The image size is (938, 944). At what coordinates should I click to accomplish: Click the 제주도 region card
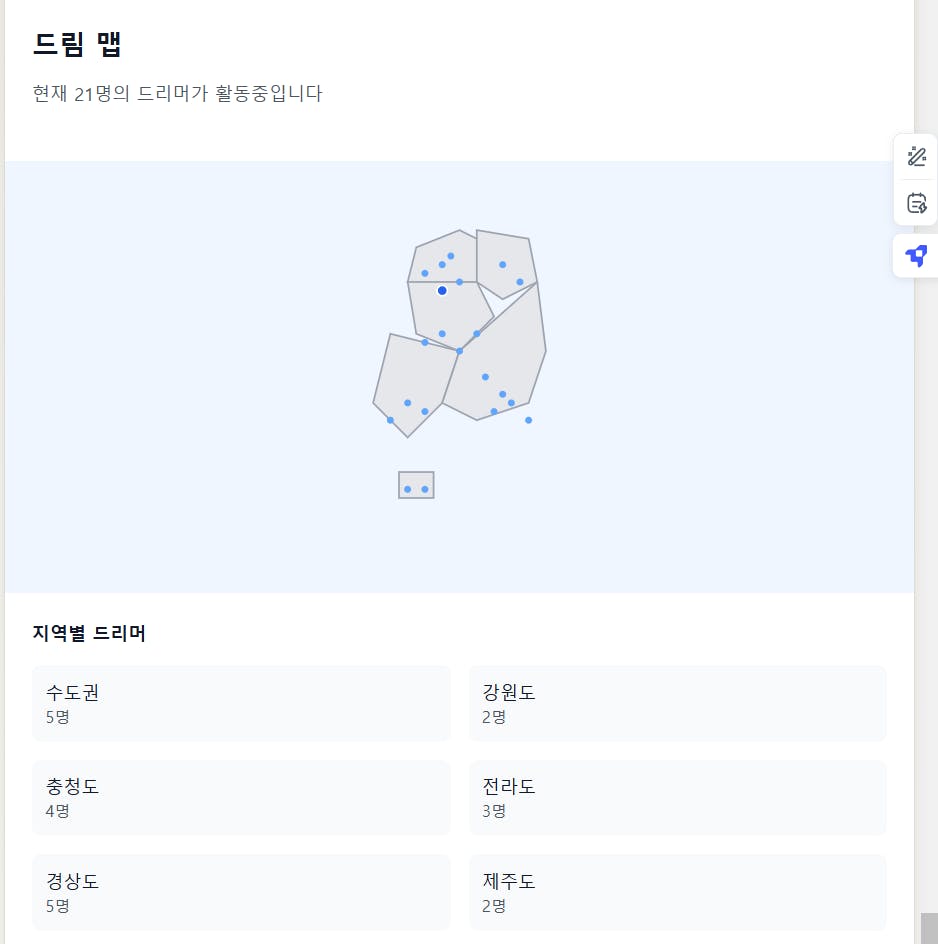(x=677, y=892)
